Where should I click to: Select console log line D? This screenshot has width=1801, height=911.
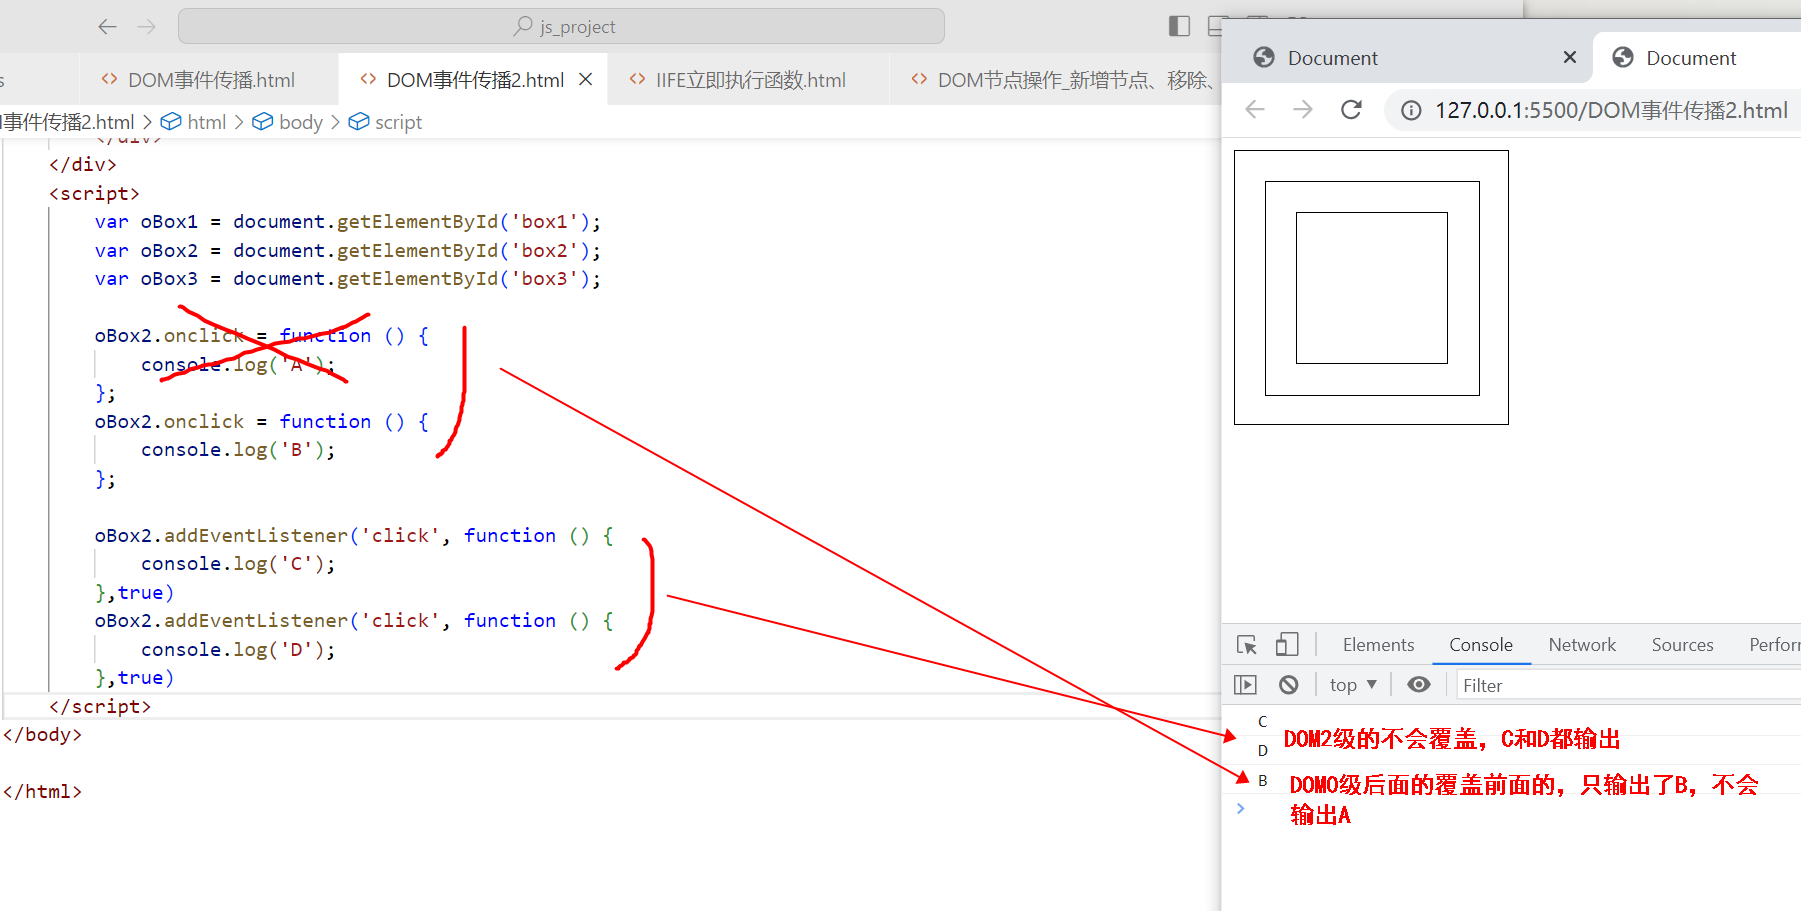tap(1262, 750)
